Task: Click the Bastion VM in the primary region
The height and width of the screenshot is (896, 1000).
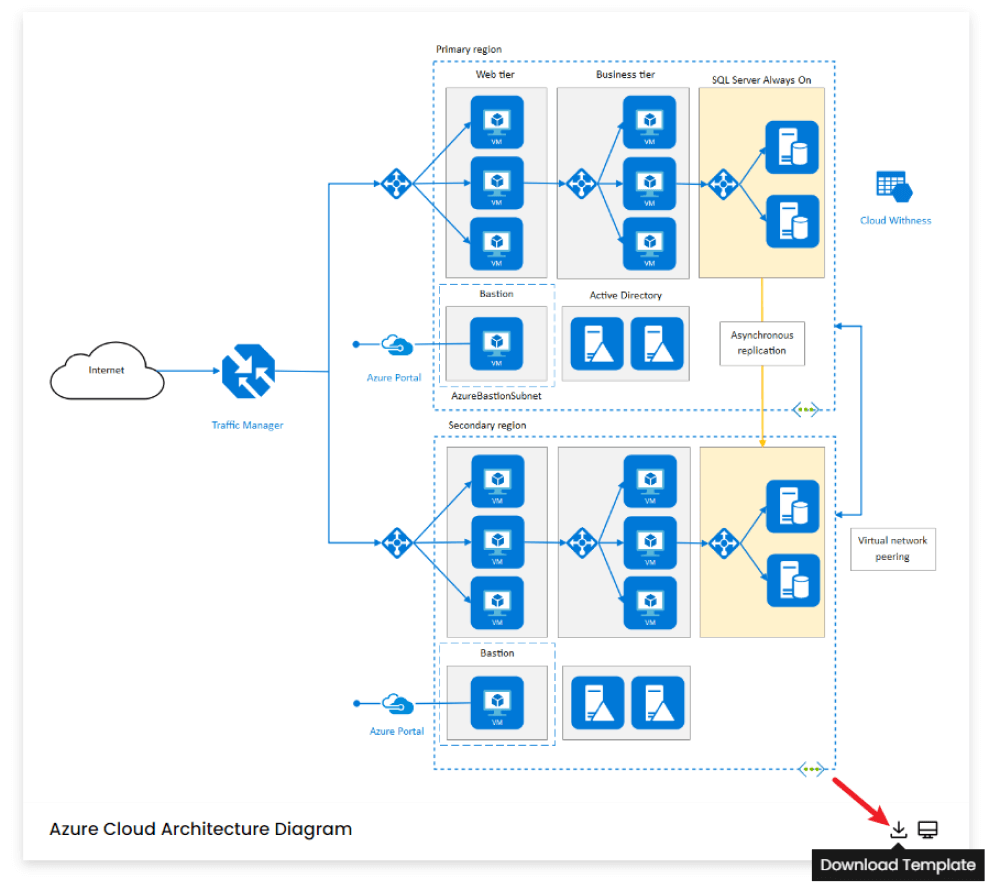Action: pyautogui.click(x=496, y=344)
